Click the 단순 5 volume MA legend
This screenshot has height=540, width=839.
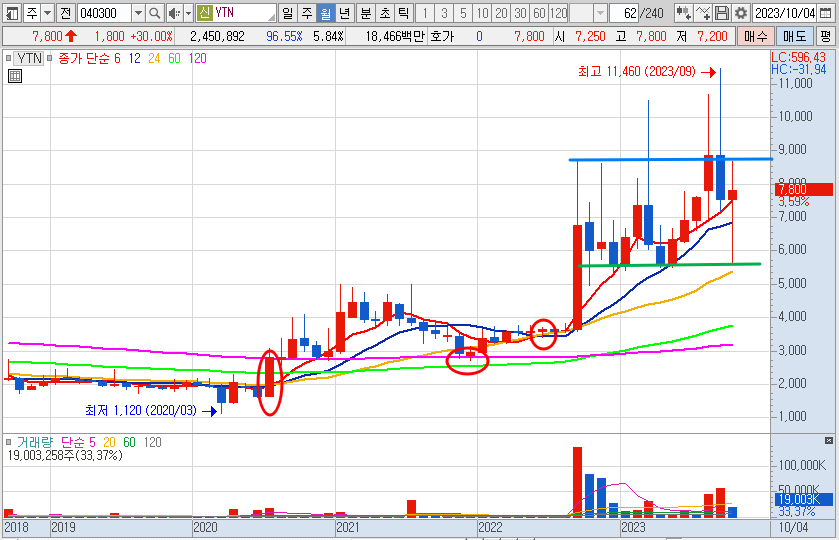pos(78,442)
